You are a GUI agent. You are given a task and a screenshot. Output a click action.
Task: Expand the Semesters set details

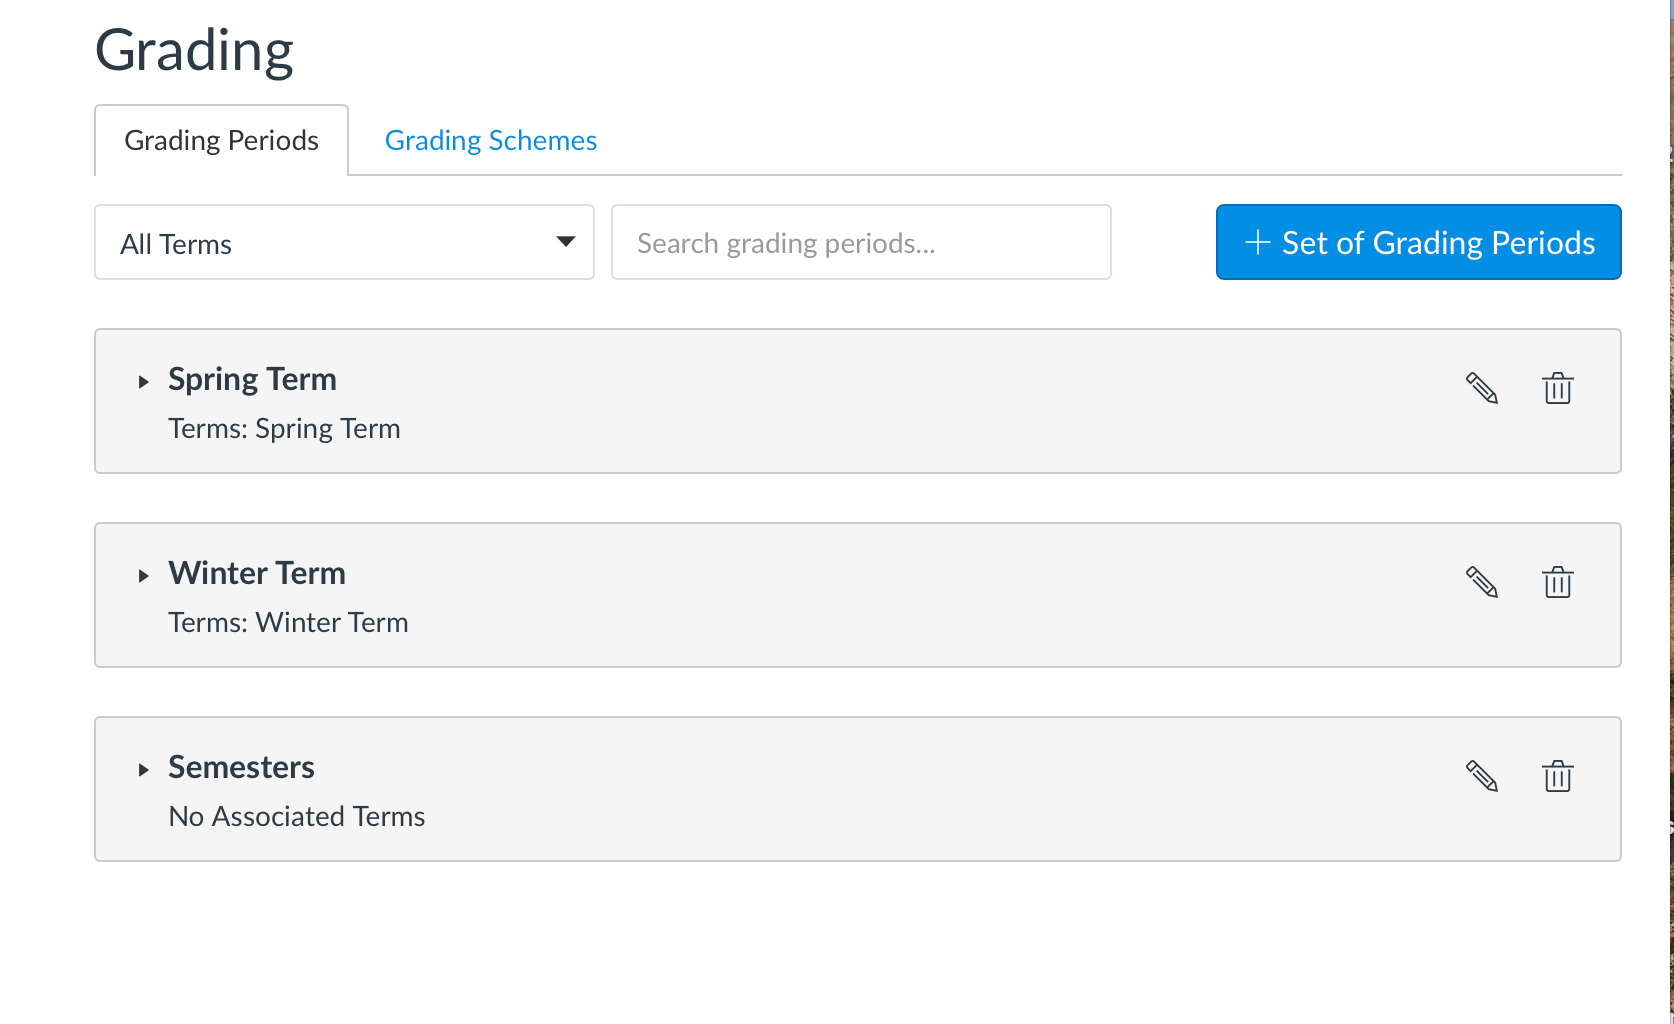(144, 769)
